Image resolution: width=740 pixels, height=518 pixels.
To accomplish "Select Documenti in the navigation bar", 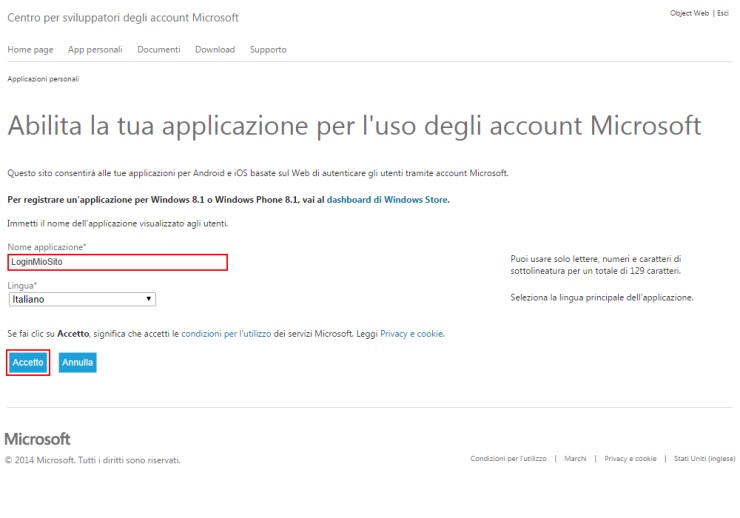I will click(158, 50).
